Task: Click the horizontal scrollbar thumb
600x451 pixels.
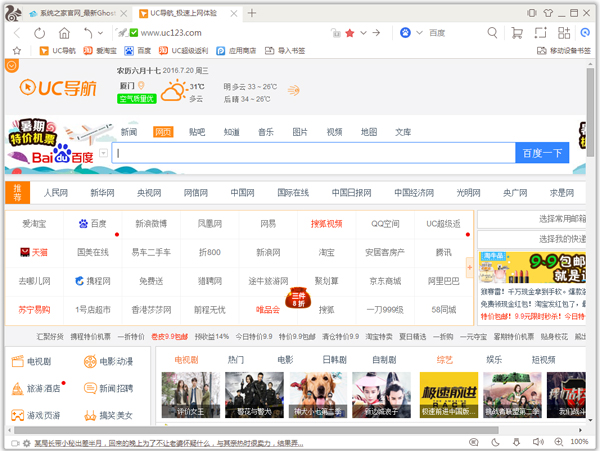Action: (x=256, y=430)
